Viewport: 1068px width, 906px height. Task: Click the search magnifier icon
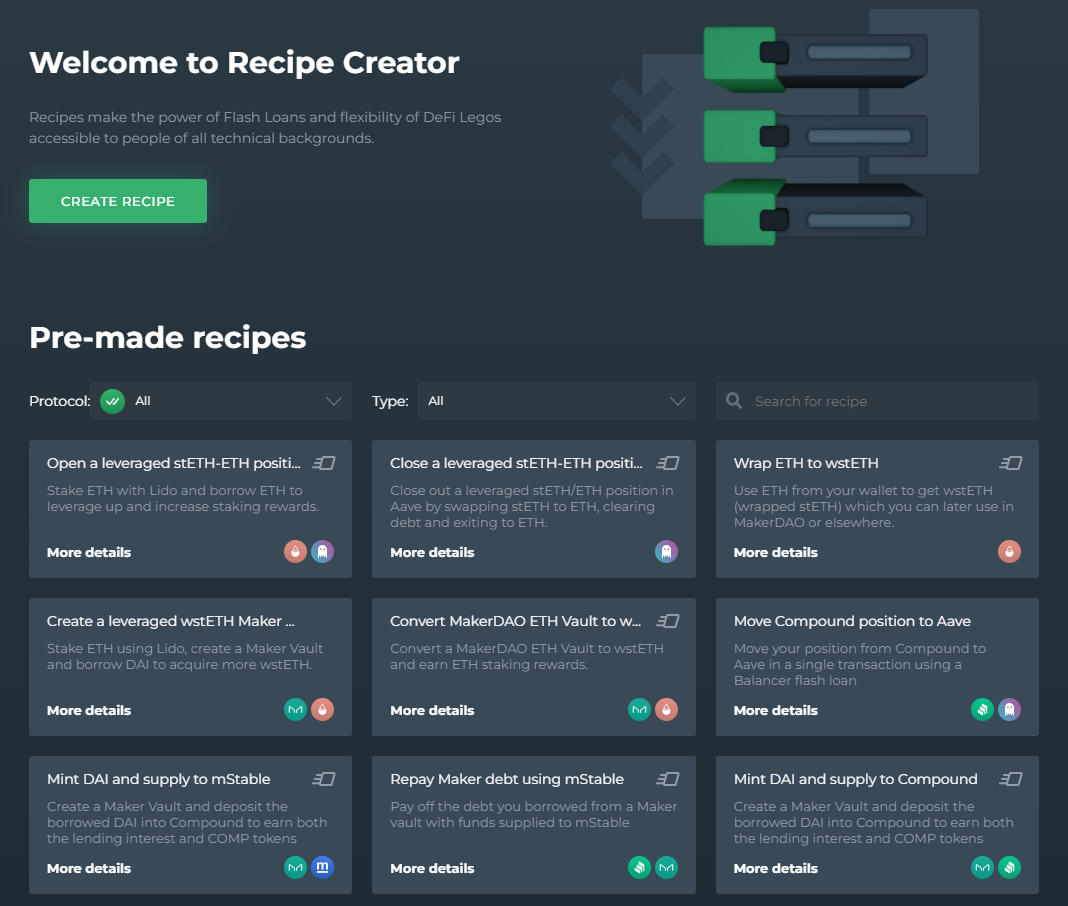(734, 401)
